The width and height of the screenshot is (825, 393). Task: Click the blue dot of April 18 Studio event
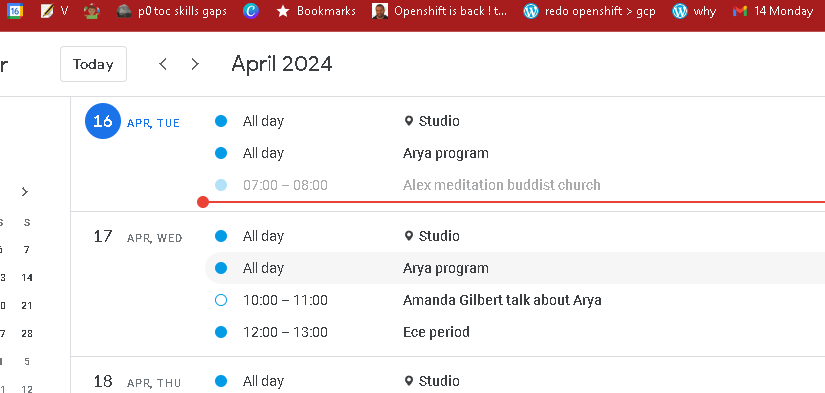[221, 381]
